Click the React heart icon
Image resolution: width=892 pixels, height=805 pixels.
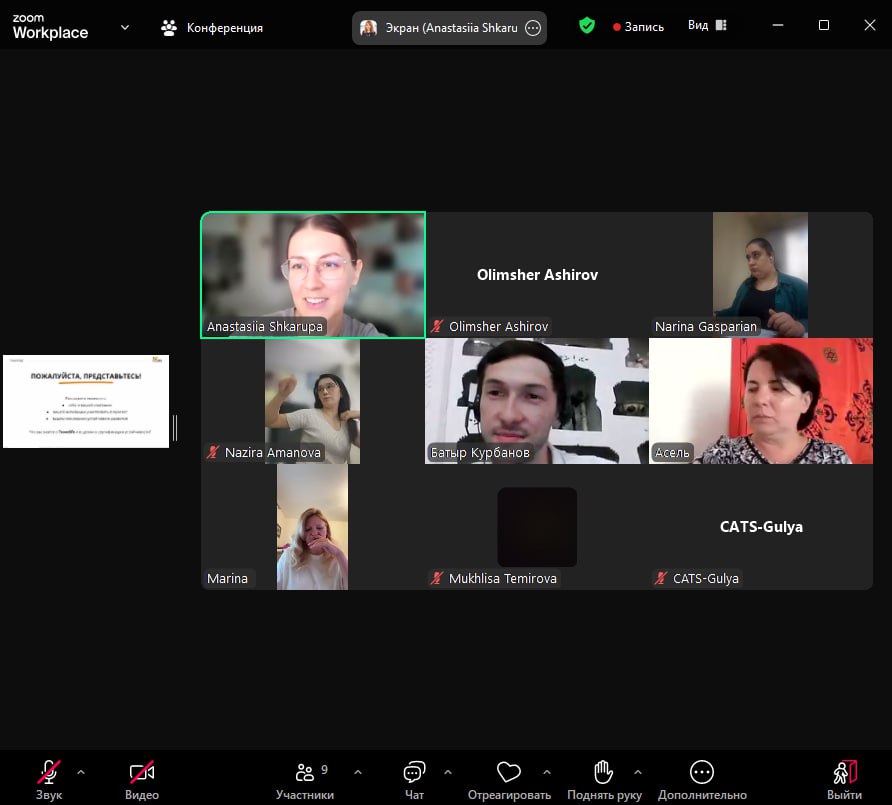[509, 773]
